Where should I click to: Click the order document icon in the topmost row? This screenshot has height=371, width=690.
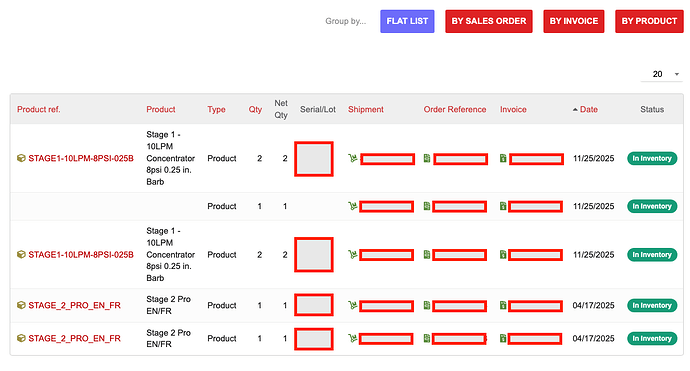tap(427, 158)
